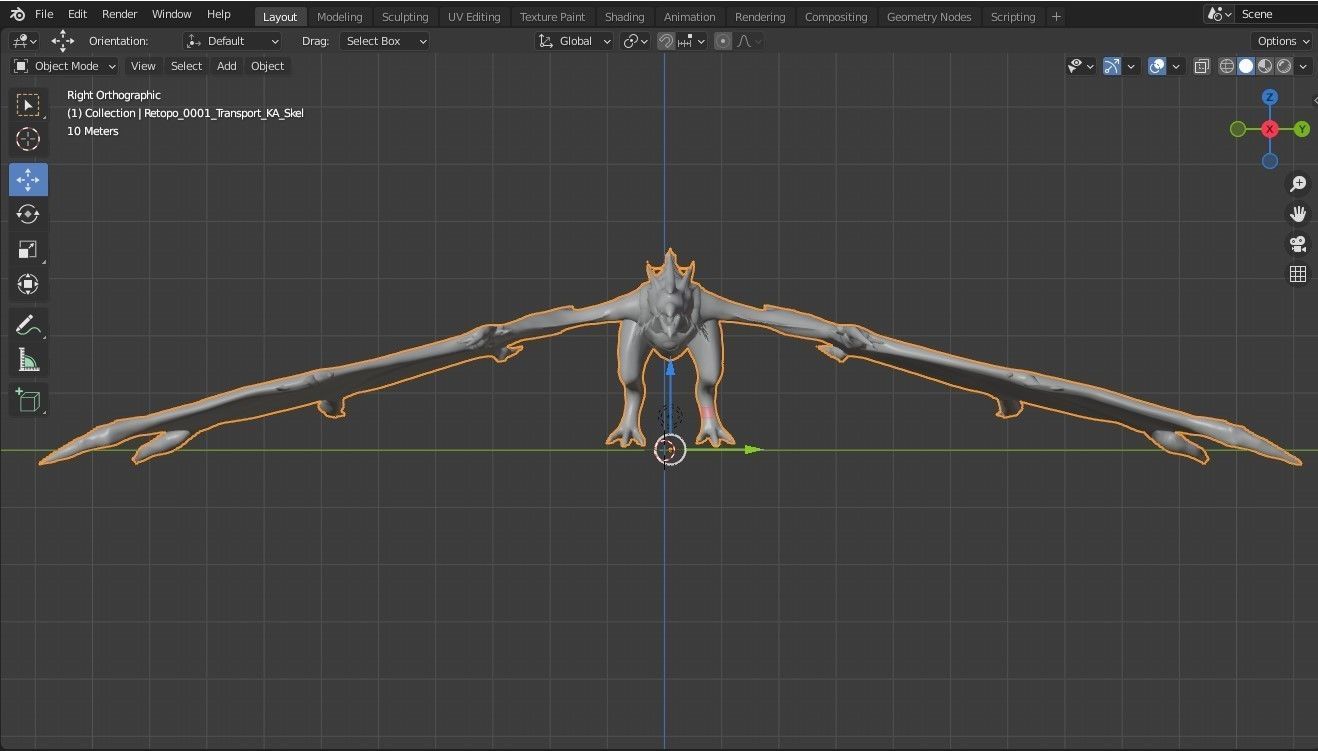Activate the Rotate tool
The width and height of the screenshot is (1318, 751).
coord(28,214)
